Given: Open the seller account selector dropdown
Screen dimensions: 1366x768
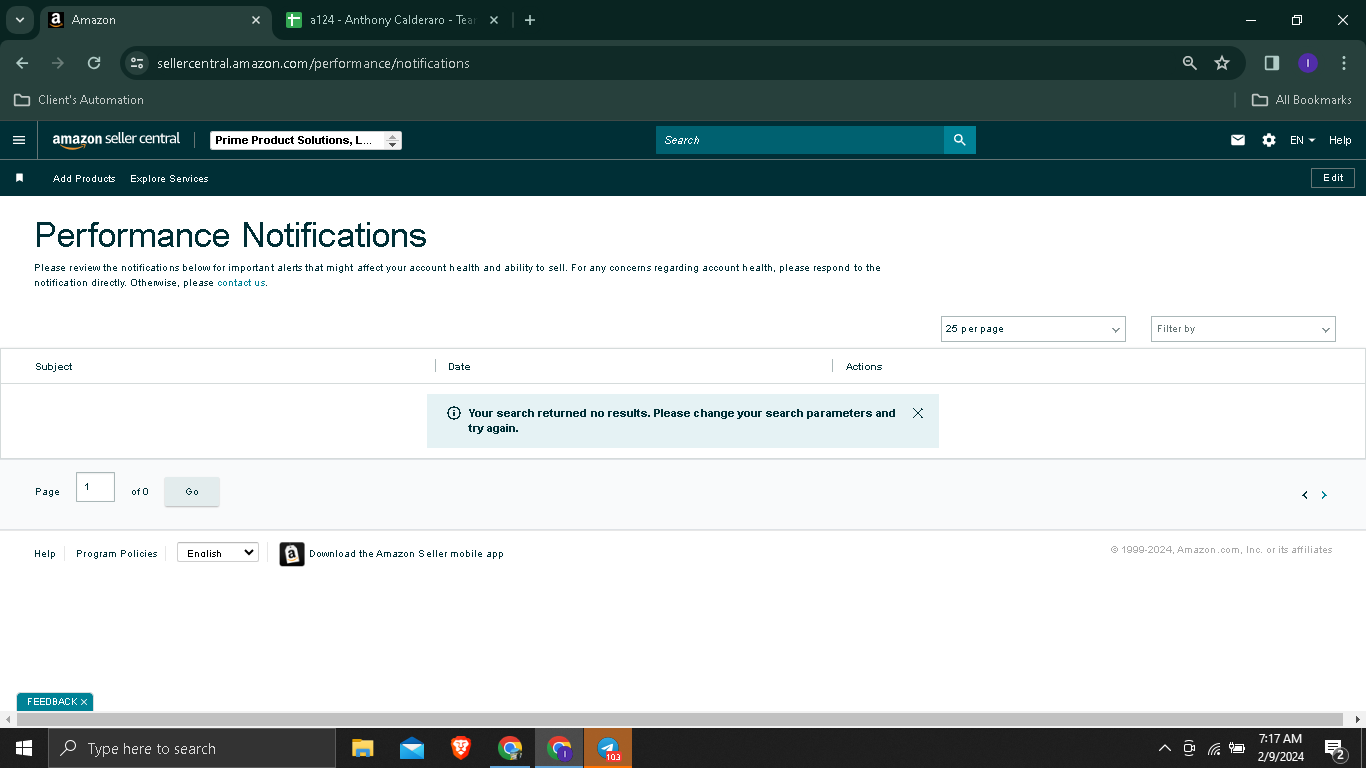Looking at the screenshot, I should pyautogui.click(x=306, y=141).
